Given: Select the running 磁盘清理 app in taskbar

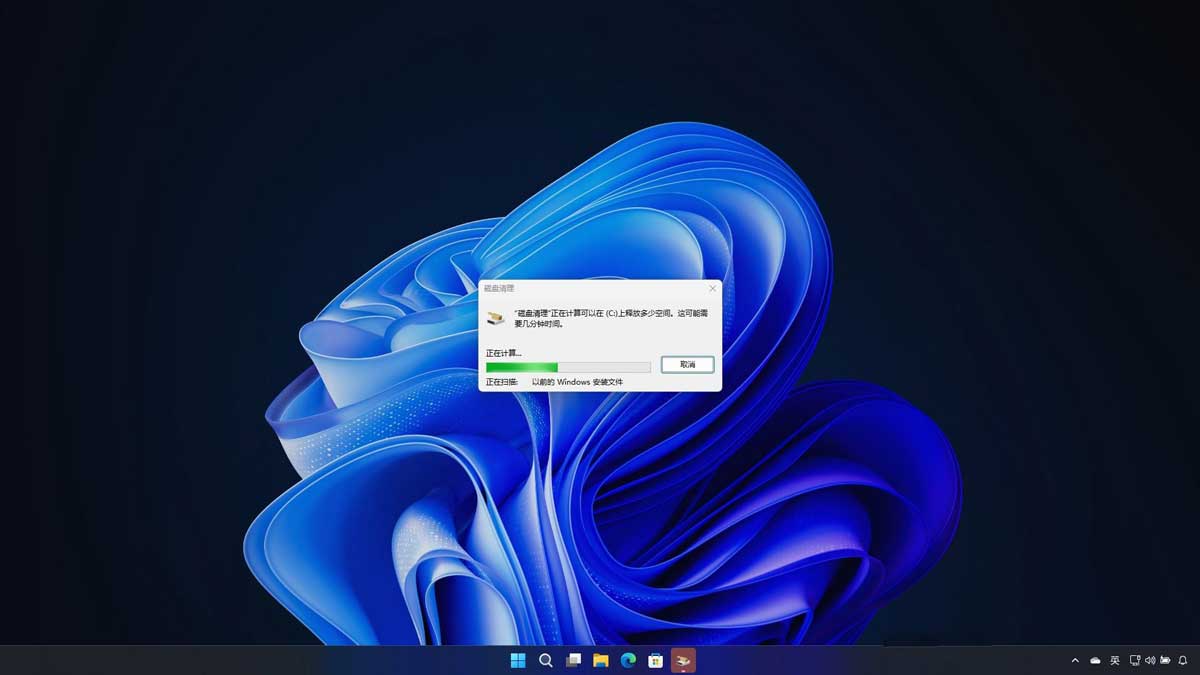Looking at the screenshot, I should click(684, 660).
